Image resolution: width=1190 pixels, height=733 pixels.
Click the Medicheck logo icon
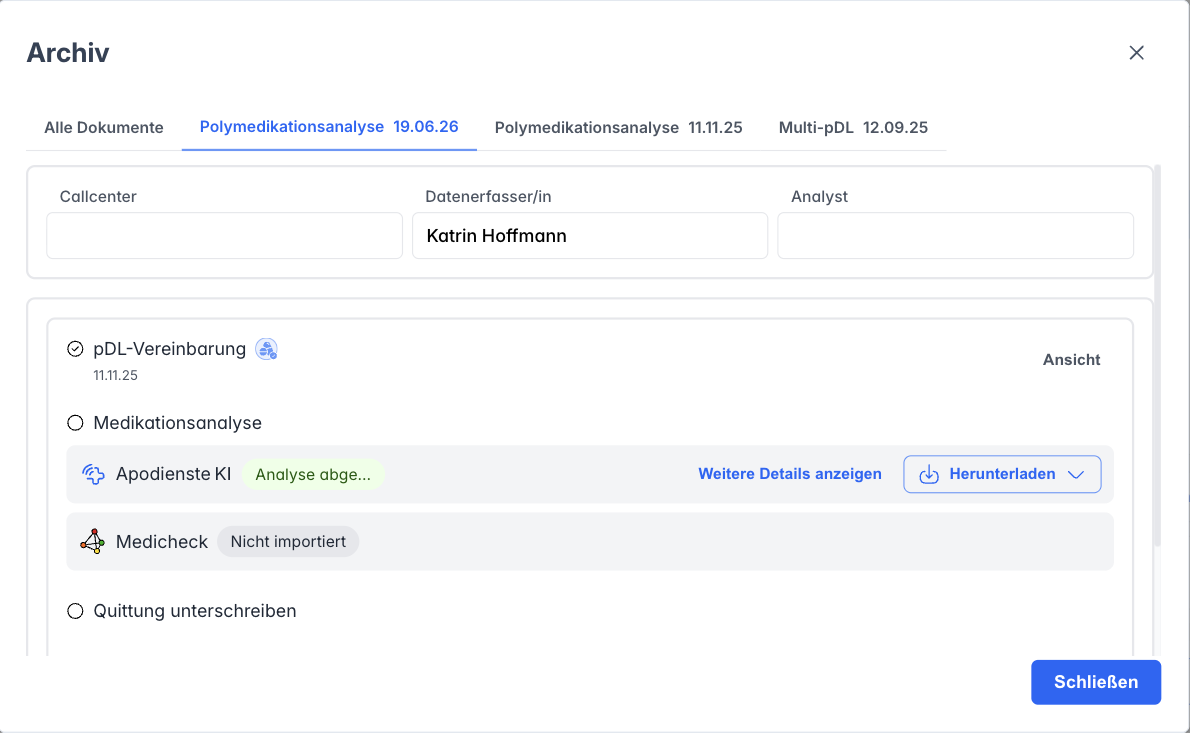tap(93, 542)
